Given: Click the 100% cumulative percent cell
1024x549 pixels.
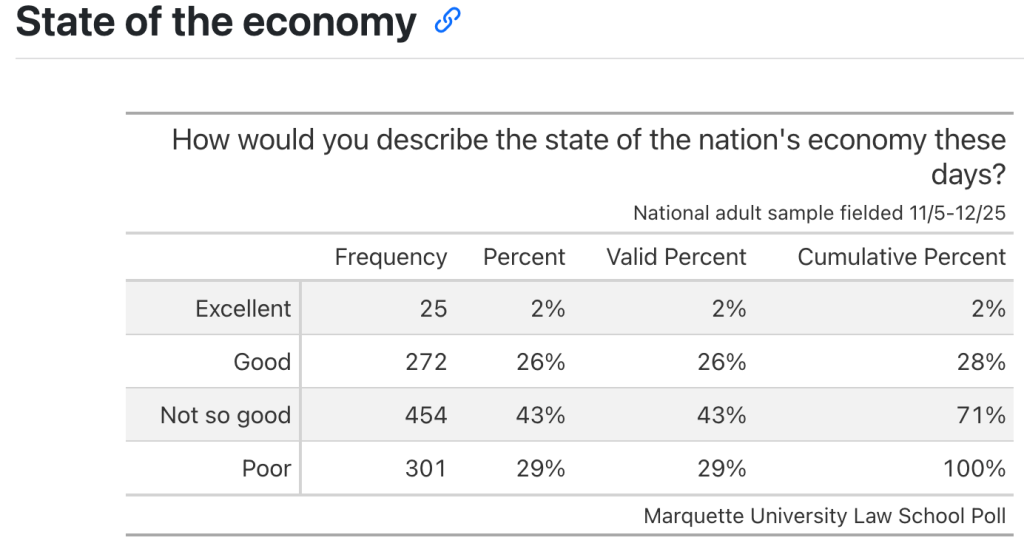Looking at the screenshot, I should tap(974, 468).
